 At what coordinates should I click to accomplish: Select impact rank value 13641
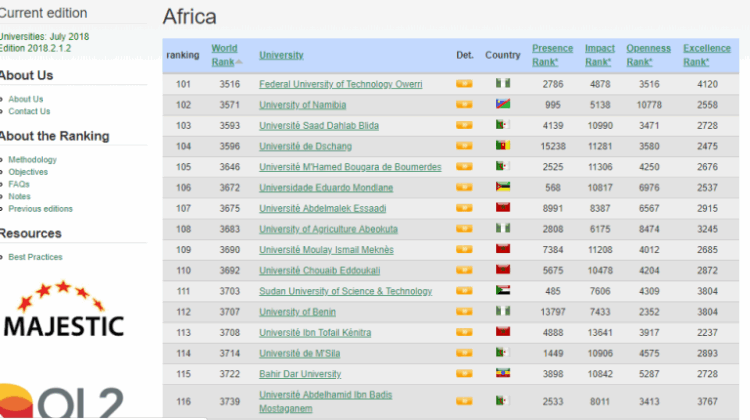[x=600, y=332]
